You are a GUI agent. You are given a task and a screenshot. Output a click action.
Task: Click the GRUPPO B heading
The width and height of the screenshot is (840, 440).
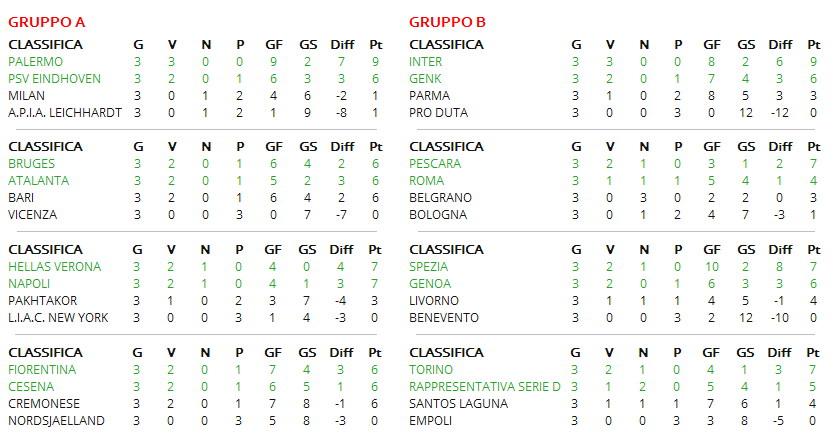(447, 22)
